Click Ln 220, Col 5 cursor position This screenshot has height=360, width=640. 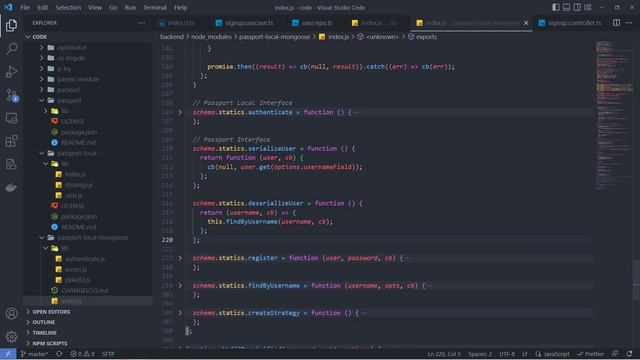(x=444, y=354)
